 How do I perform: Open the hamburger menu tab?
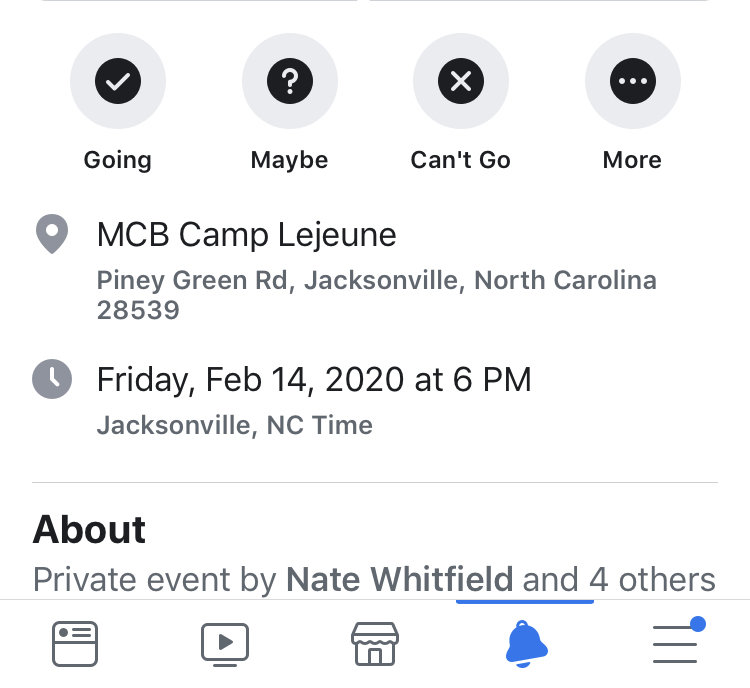pyautogui.click(x=675, y=644)
